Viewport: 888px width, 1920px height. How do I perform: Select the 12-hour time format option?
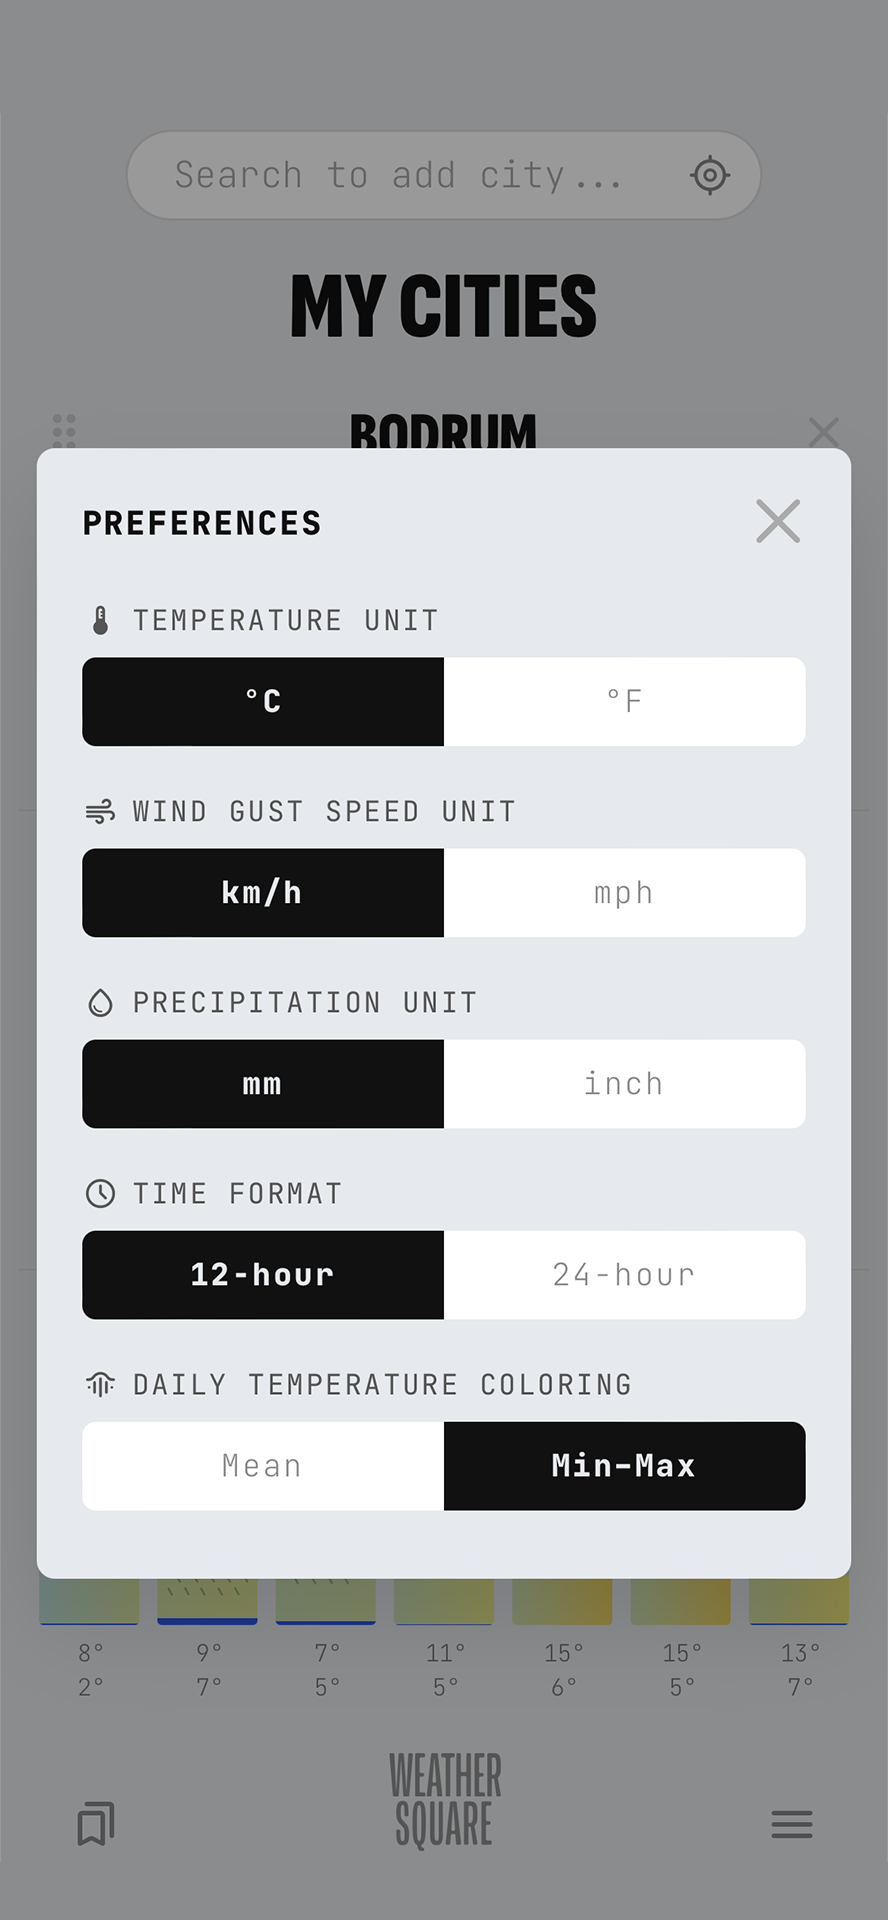[262, 1274]
